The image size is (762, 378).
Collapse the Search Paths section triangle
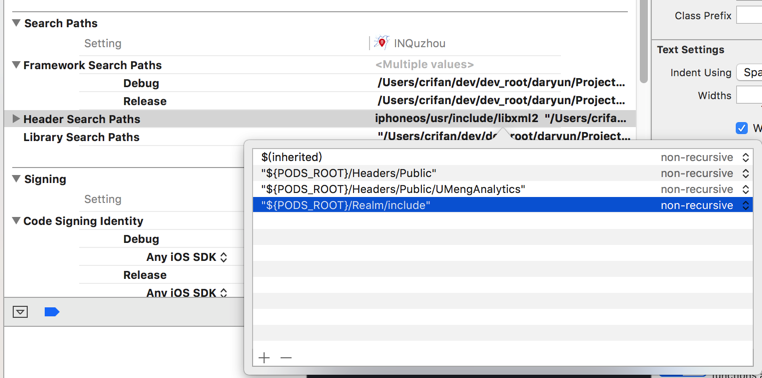(17, 23)
